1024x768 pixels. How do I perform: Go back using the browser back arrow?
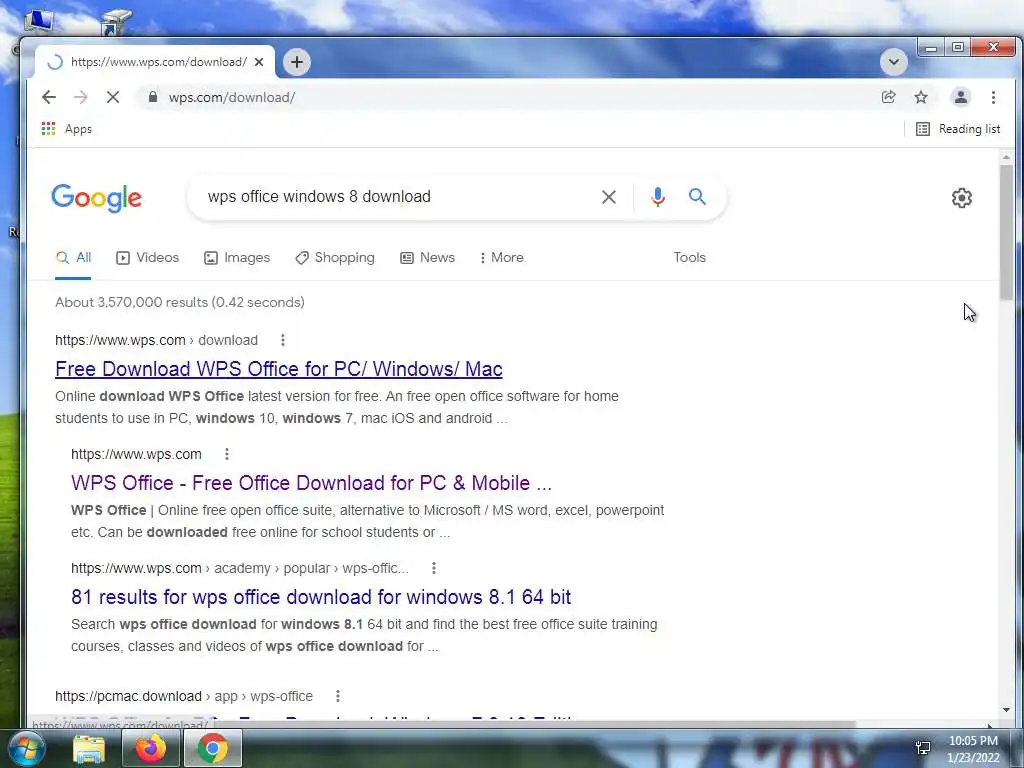(x=49, y=97)
